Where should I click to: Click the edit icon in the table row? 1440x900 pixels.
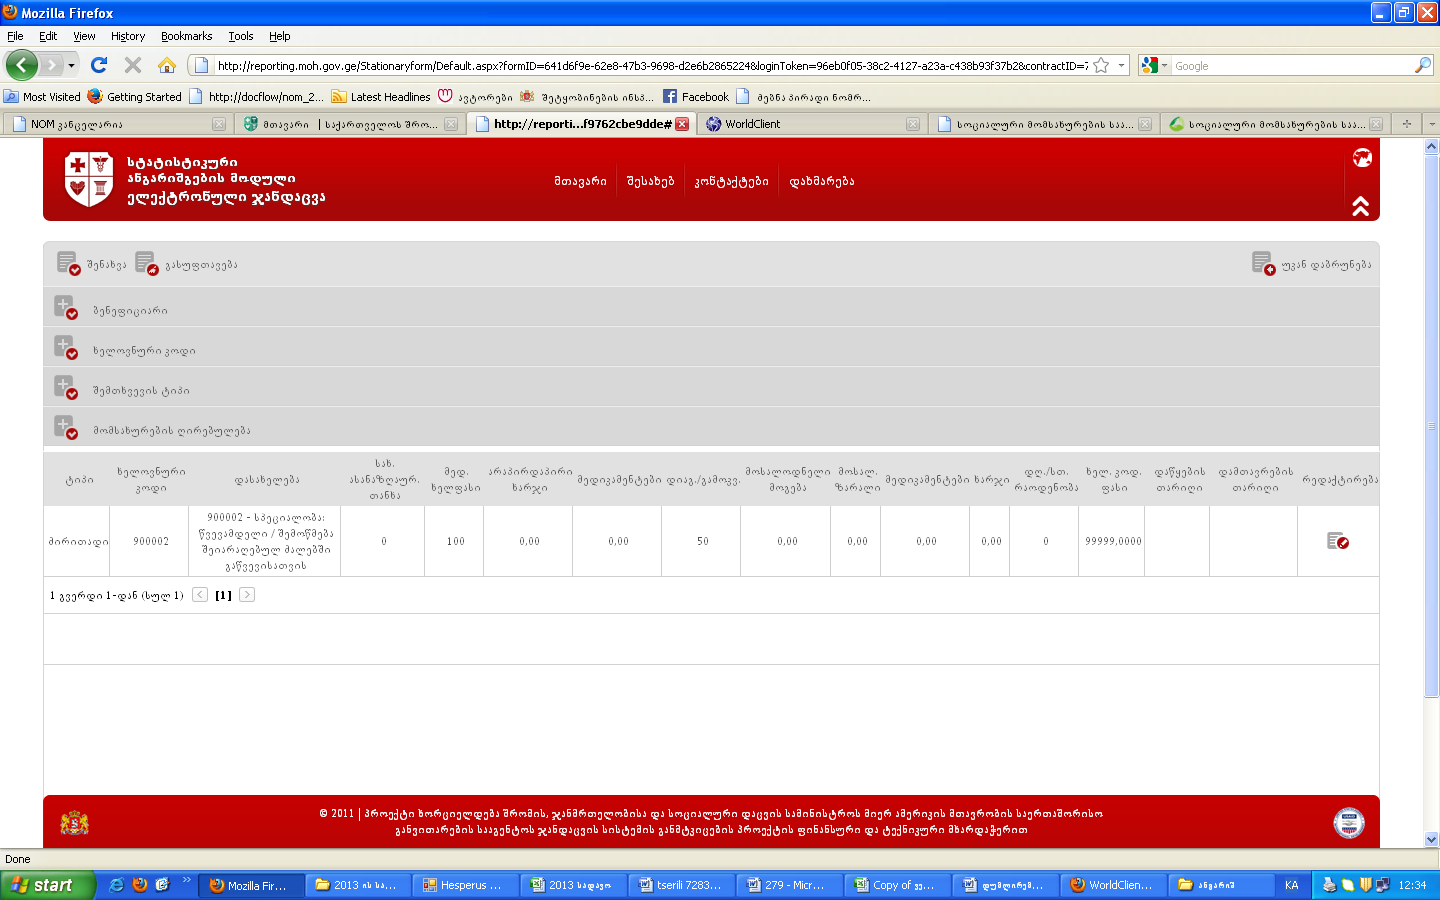[x=1337, y=541]
